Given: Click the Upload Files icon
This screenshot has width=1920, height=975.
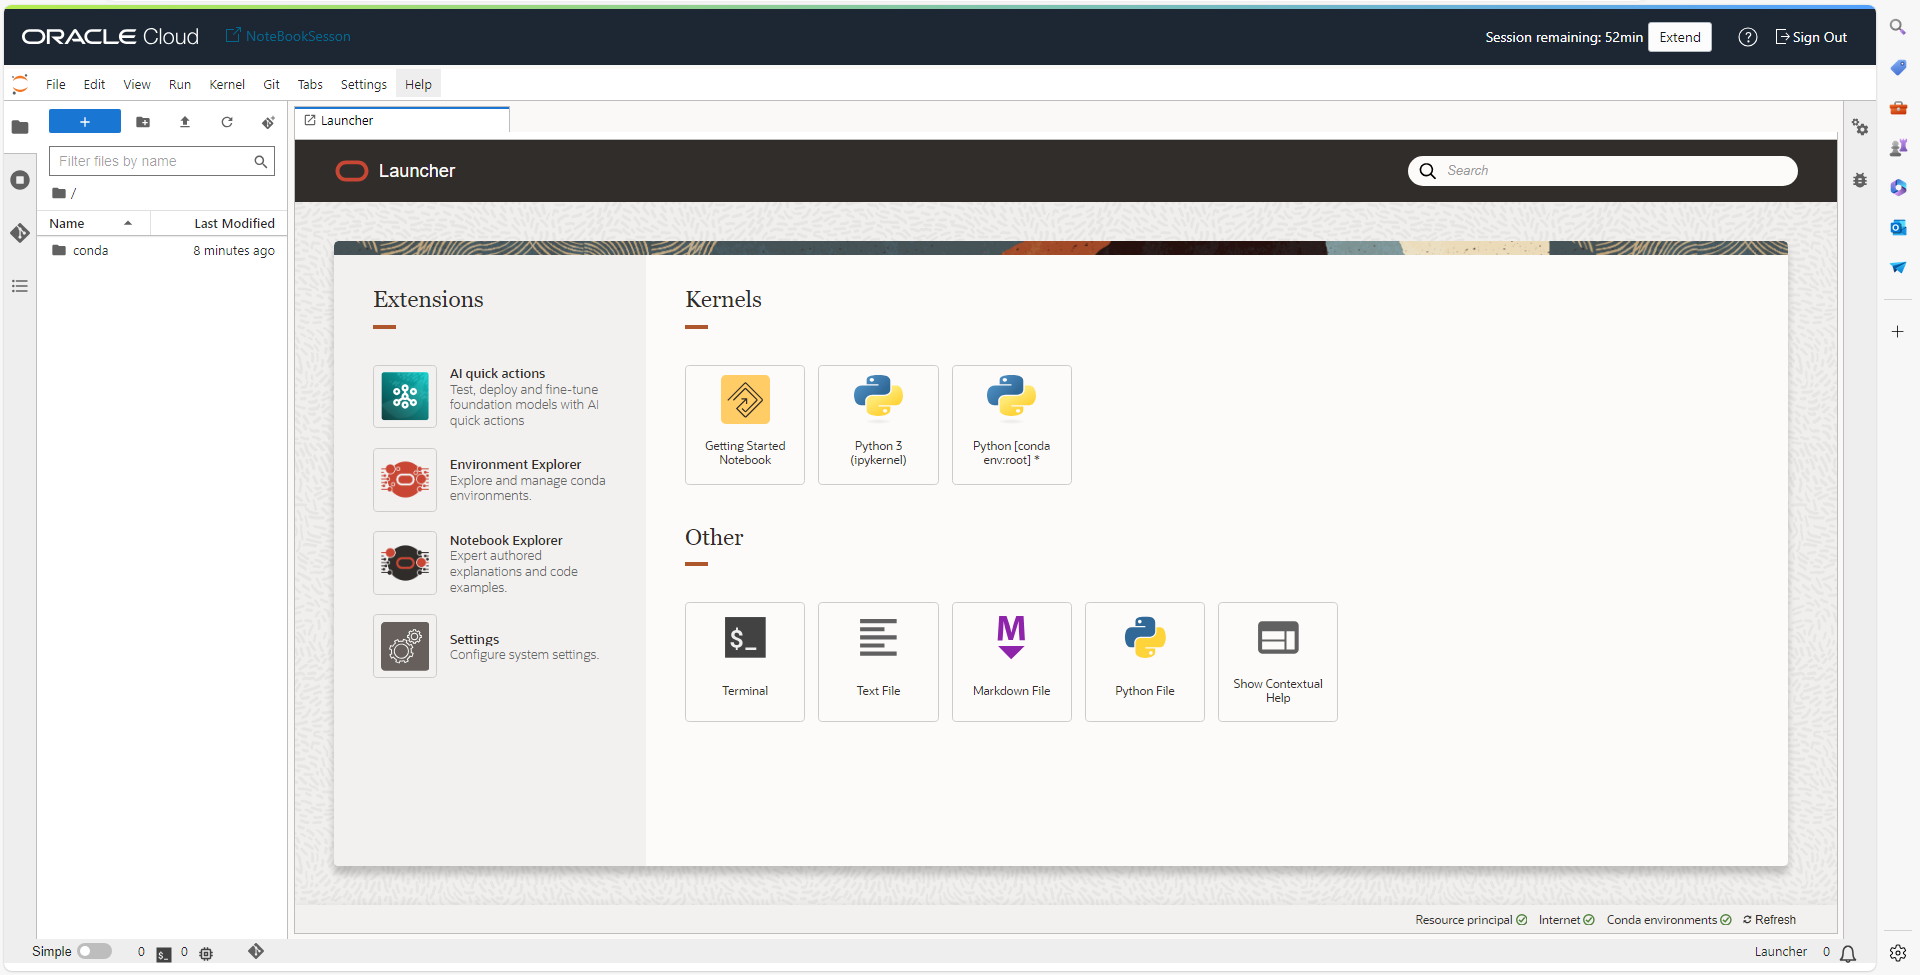Looking at the screenshot, I should point(185,122).
